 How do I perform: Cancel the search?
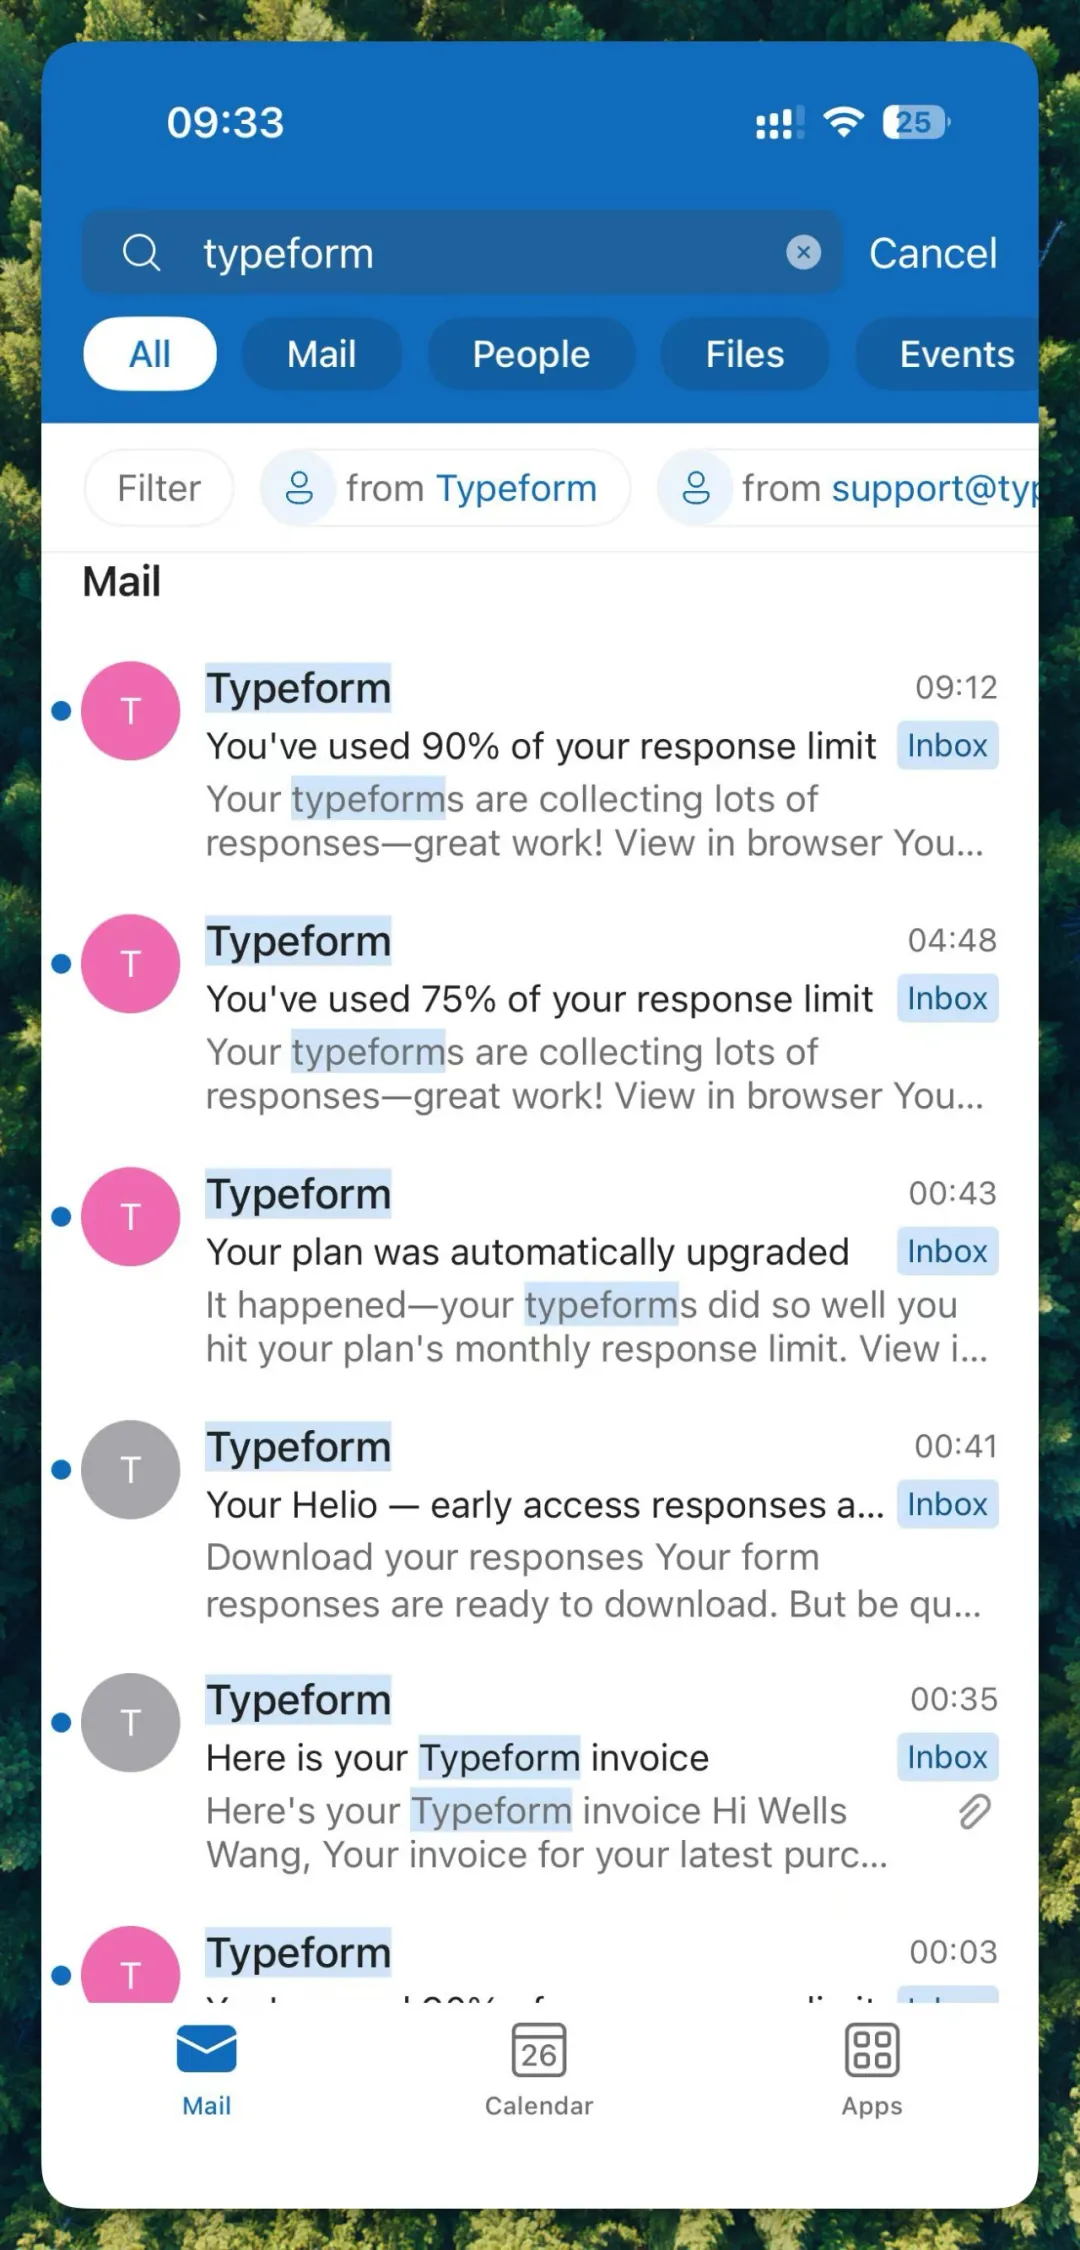click(x=933, y=253)
